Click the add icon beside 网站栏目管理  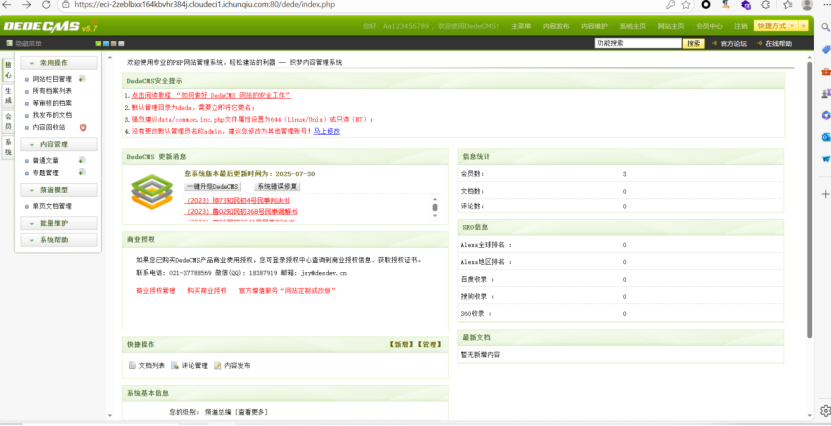click(82, 78)
